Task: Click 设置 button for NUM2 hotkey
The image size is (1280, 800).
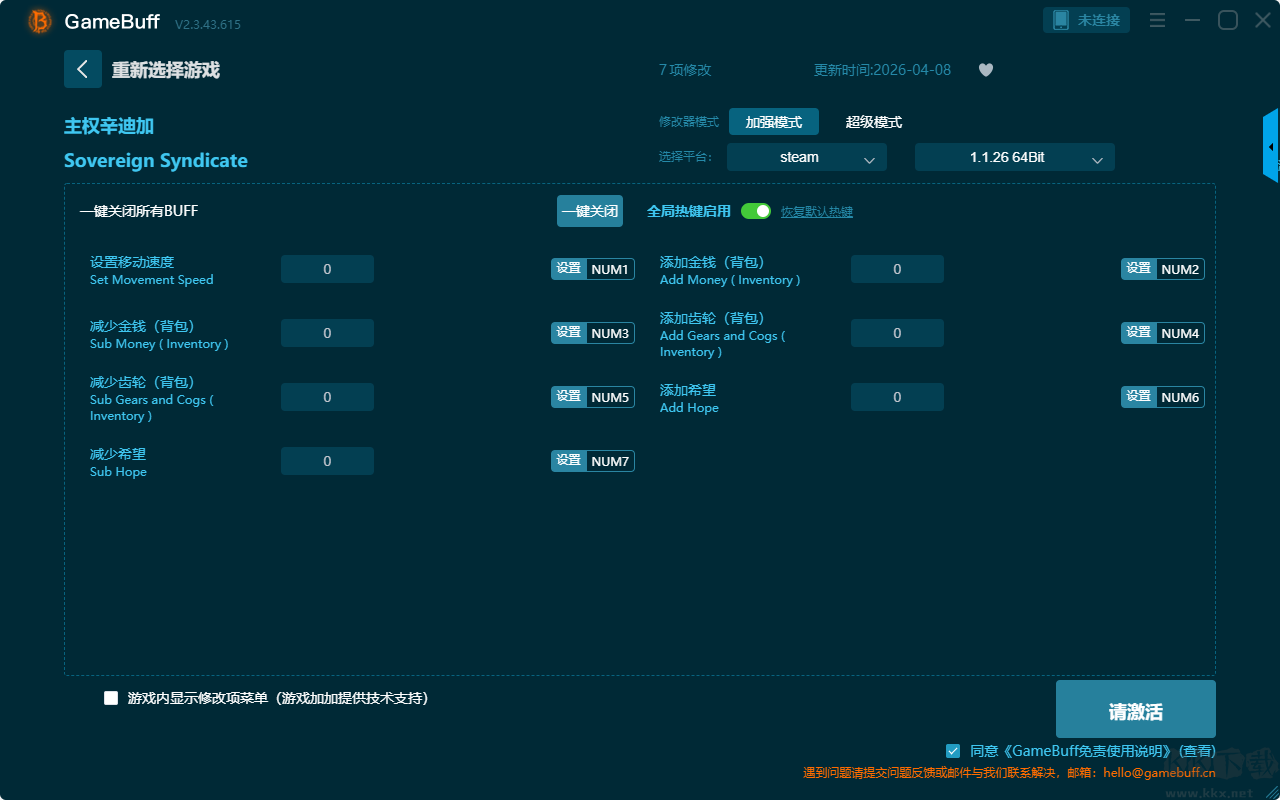Action: [x=1139, y=269]
